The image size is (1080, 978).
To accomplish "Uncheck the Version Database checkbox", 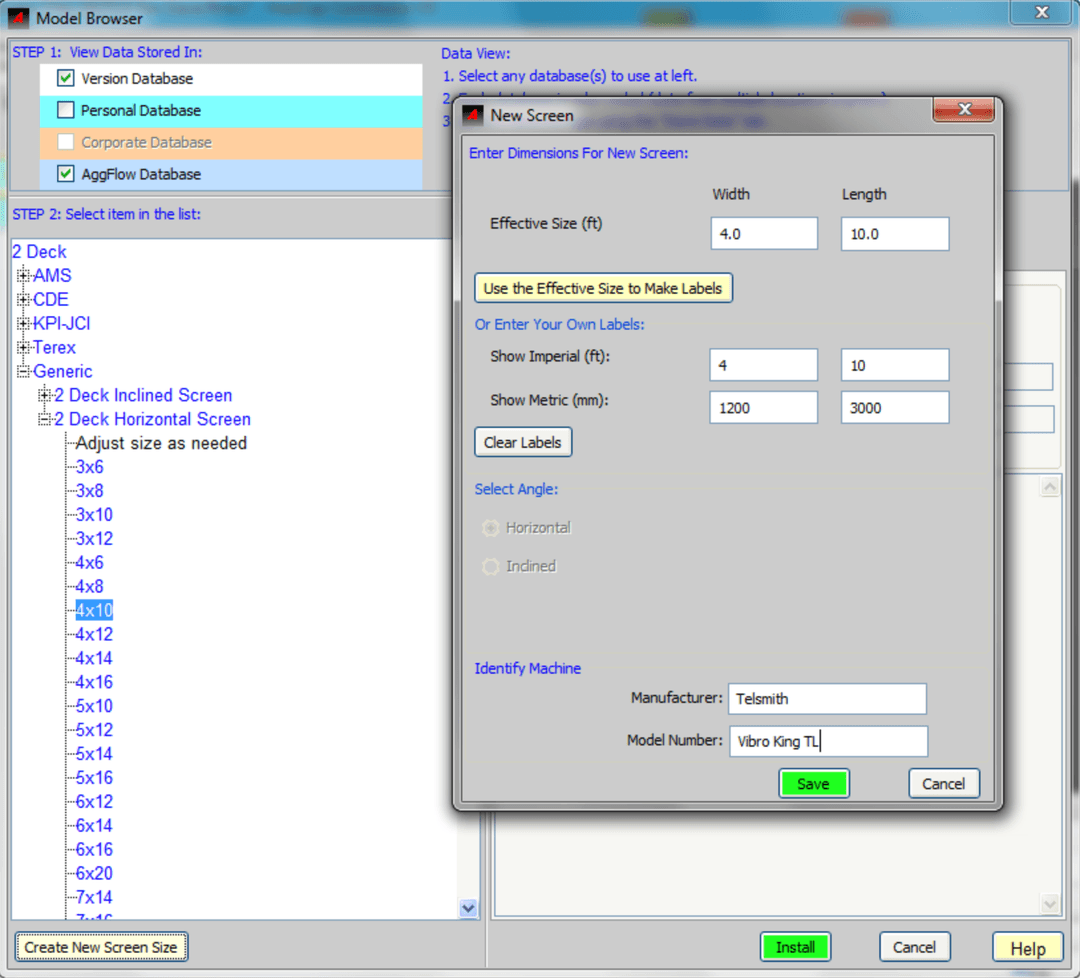I will pos(66,78).
